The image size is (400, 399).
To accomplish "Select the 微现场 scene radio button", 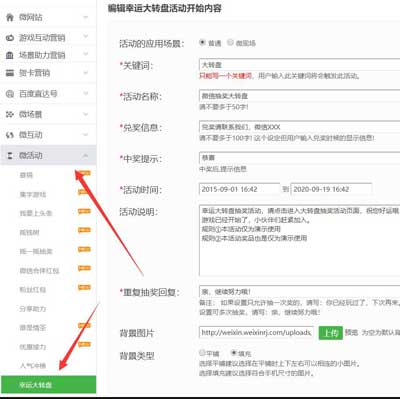I will pos(230,42).
